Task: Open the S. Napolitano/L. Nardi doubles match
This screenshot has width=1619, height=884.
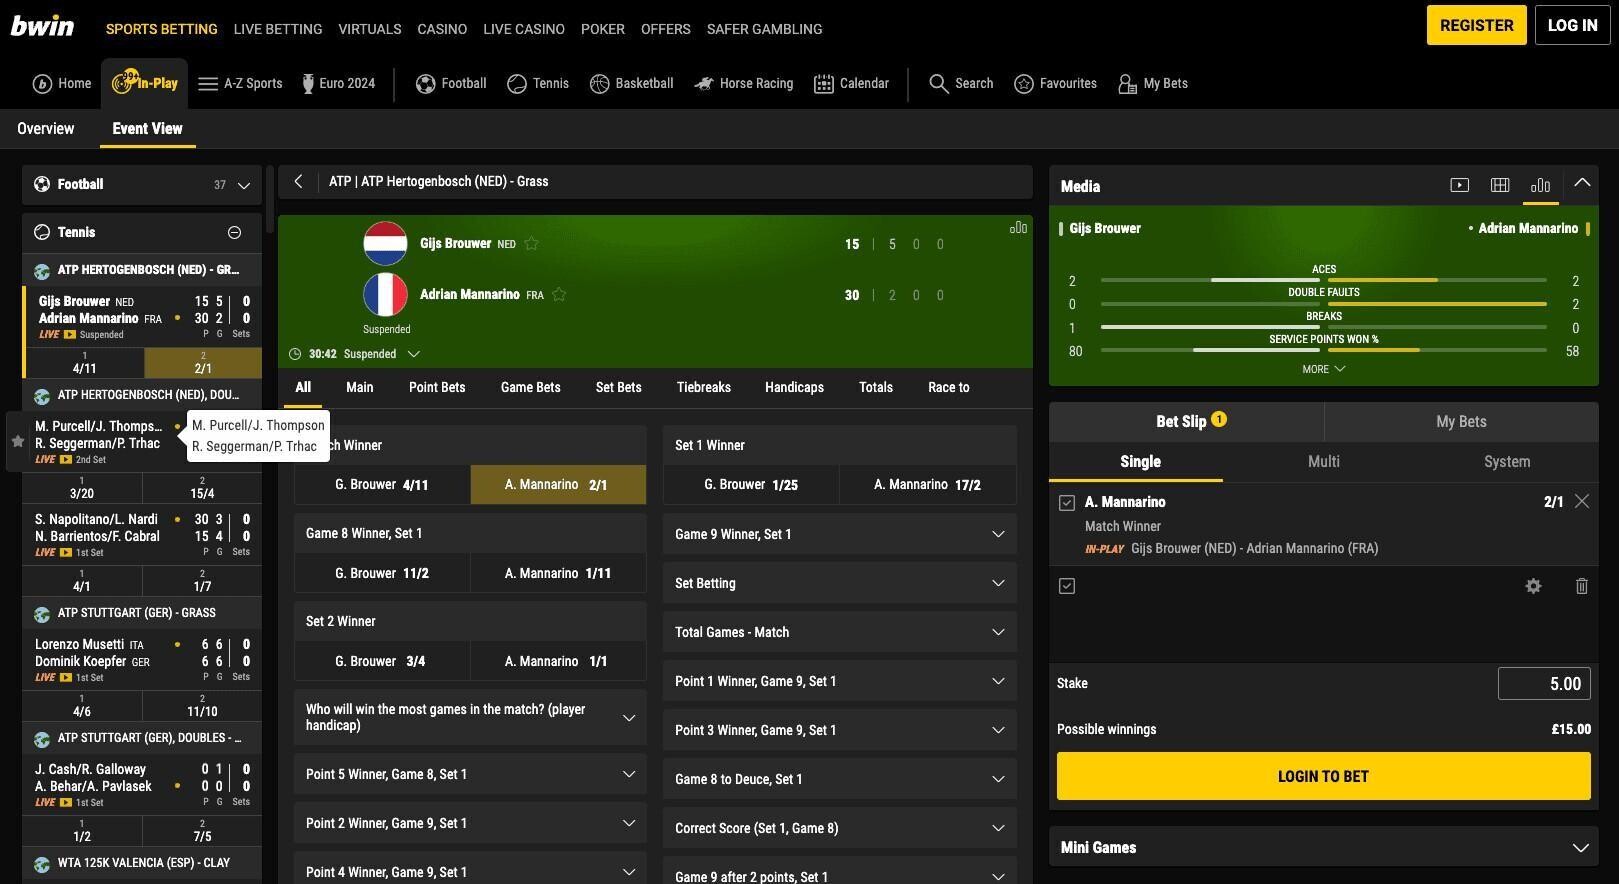Action: pos(142,535)
